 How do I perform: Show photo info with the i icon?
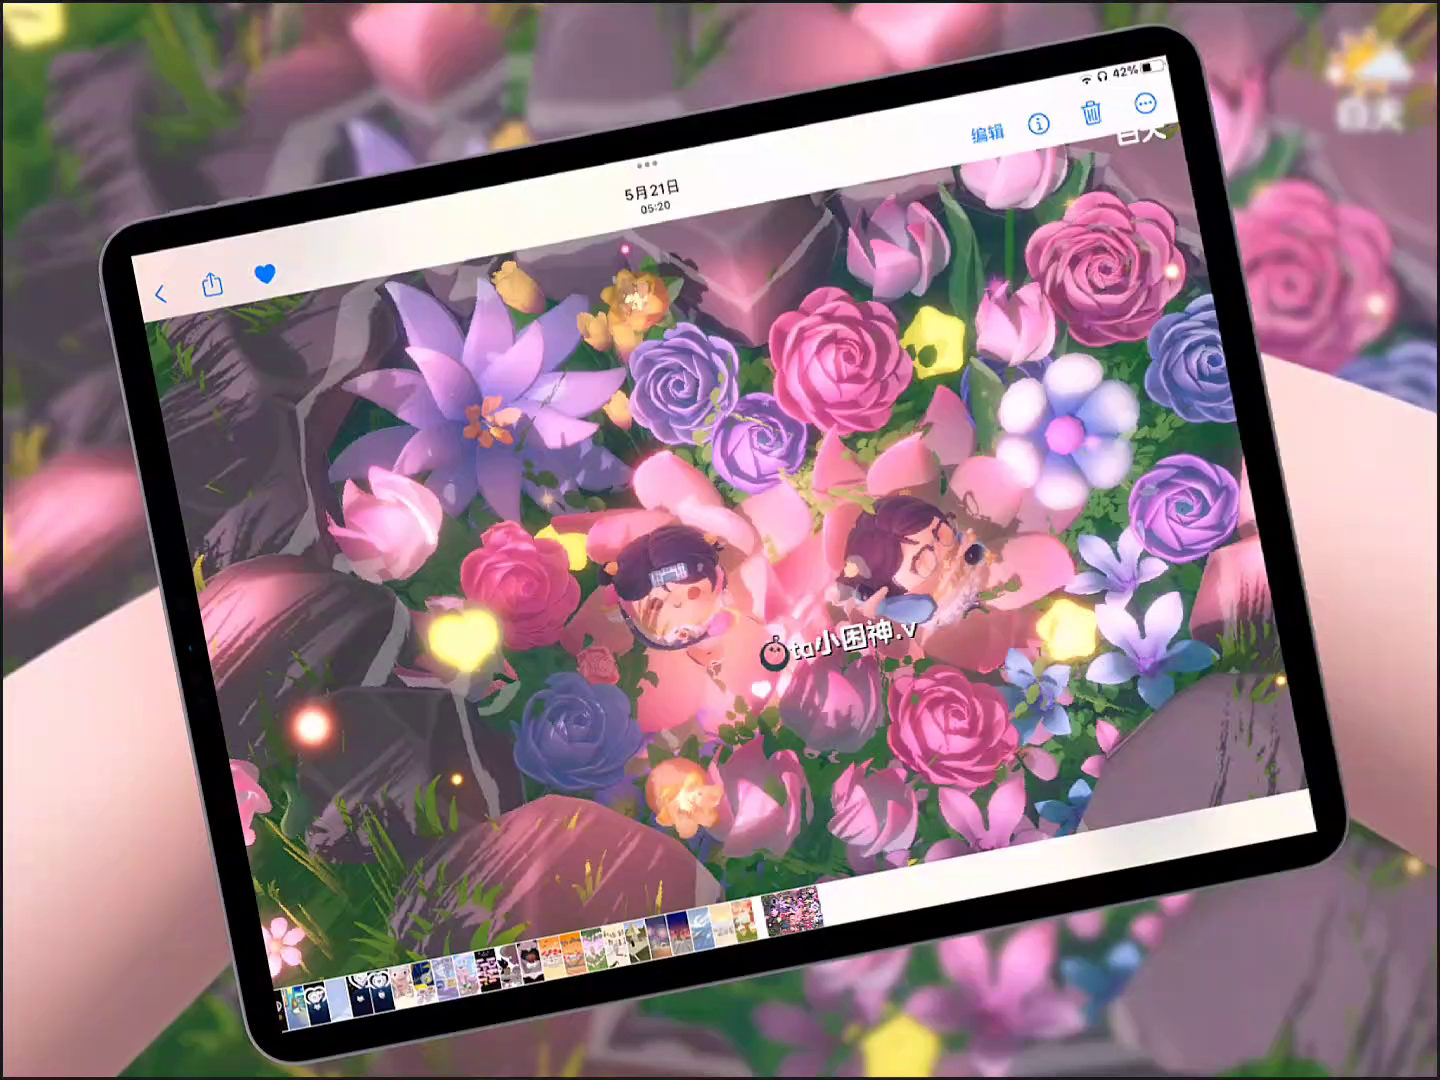point(1039,123)
